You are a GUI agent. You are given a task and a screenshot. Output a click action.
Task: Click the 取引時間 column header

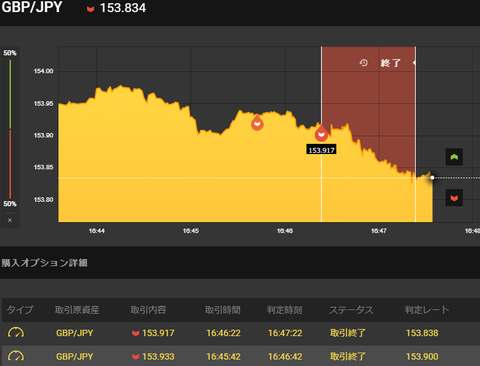223,310
